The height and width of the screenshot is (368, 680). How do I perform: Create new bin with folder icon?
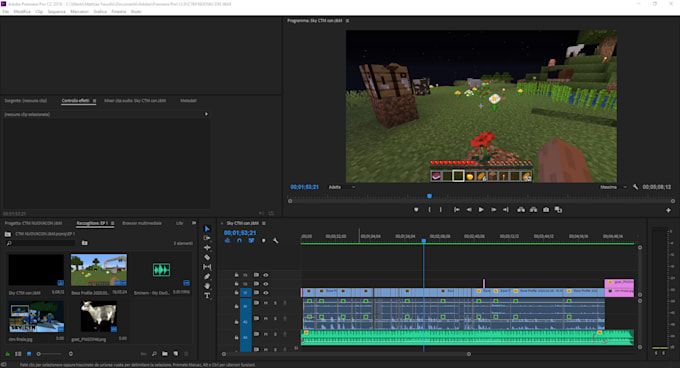tap(165, 354)
